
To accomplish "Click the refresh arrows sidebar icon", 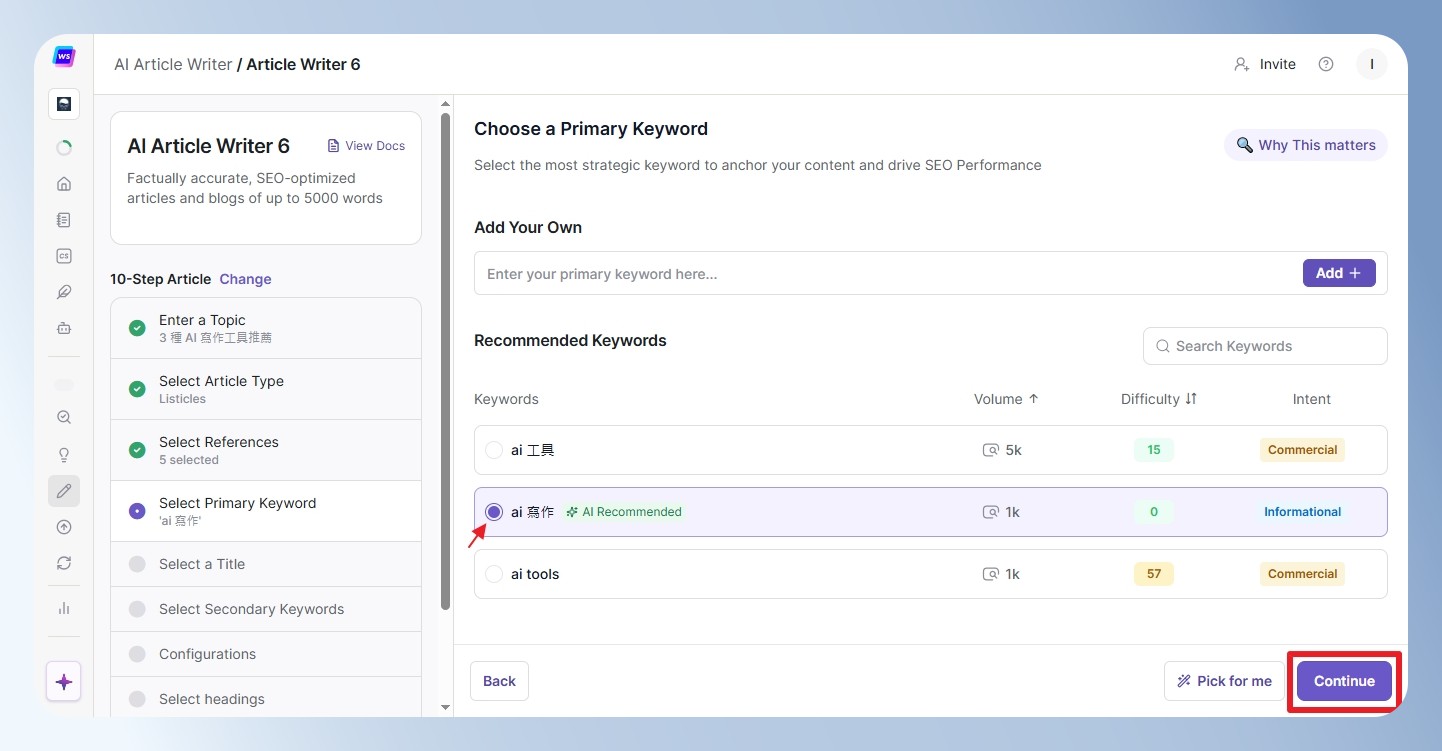I will (x=64, y=563).
